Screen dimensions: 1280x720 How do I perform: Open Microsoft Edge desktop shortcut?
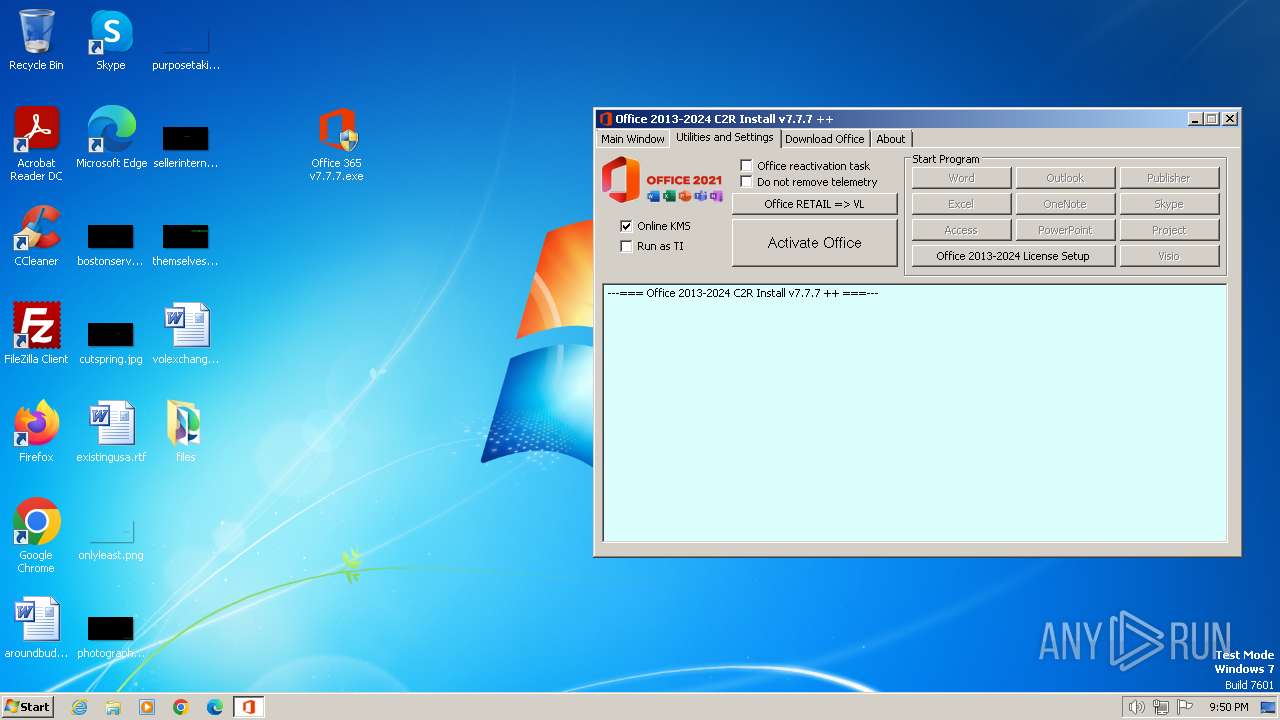[x=111, y=138]
